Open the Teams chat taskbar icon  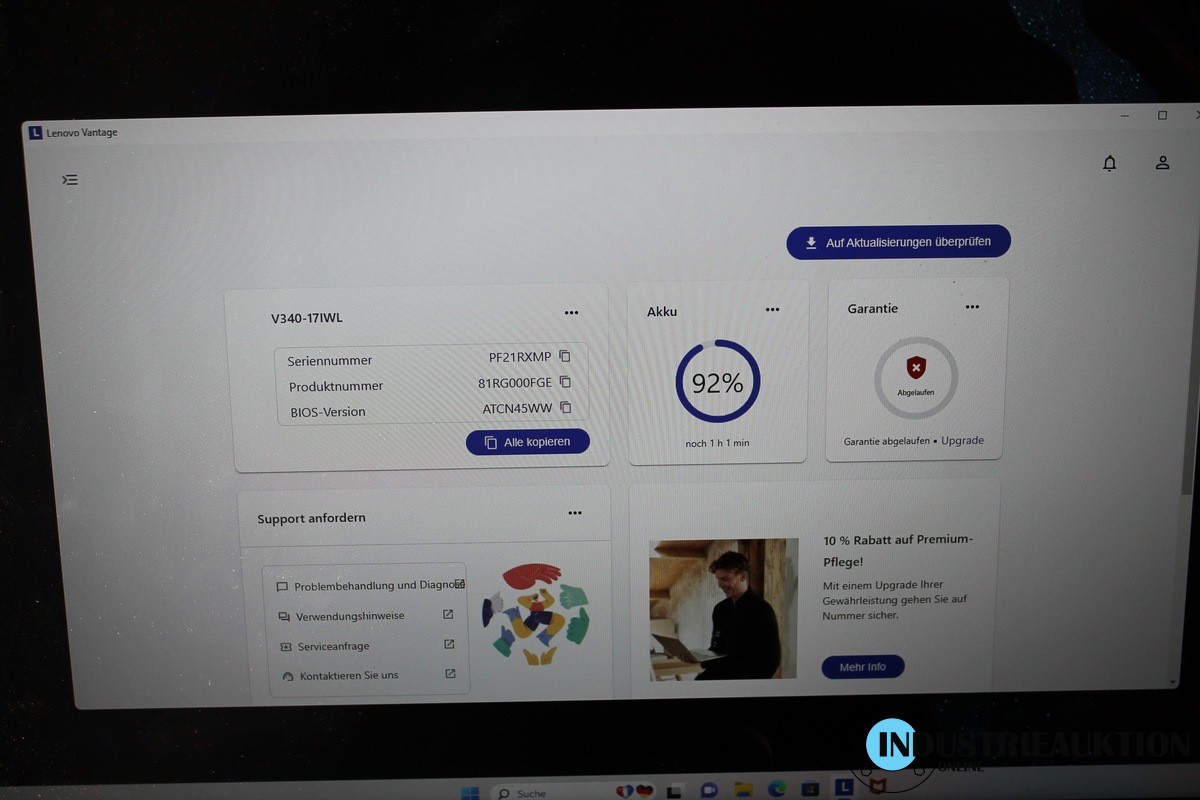pos(709,791)
